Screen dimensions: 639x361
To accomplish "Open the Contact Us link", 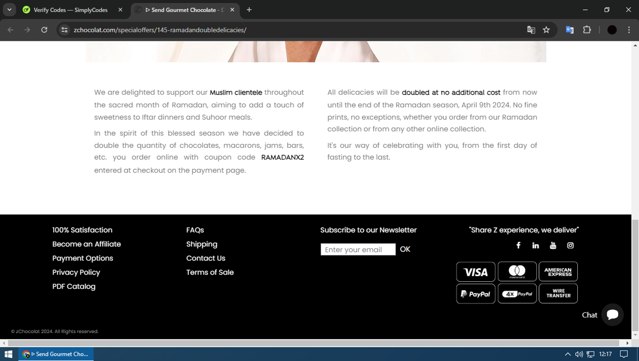I will (206, 258).
